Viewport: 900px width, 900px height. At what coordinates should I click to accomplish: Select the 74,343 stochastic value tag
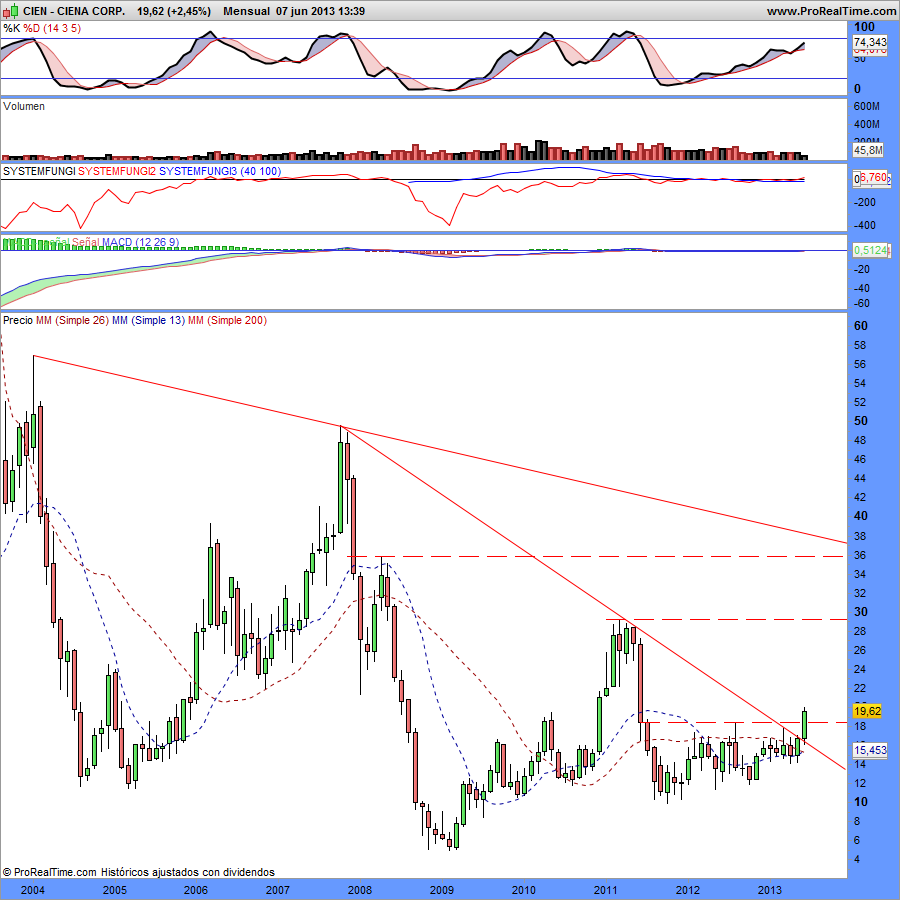(x=870, y=42)
